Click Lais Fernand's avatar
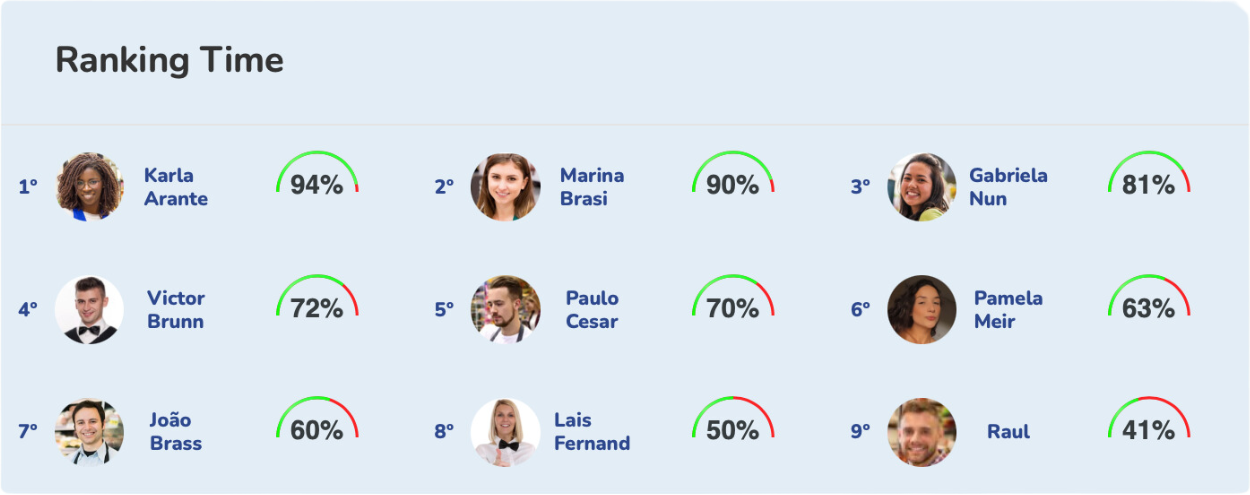 (x=505, y=432)
